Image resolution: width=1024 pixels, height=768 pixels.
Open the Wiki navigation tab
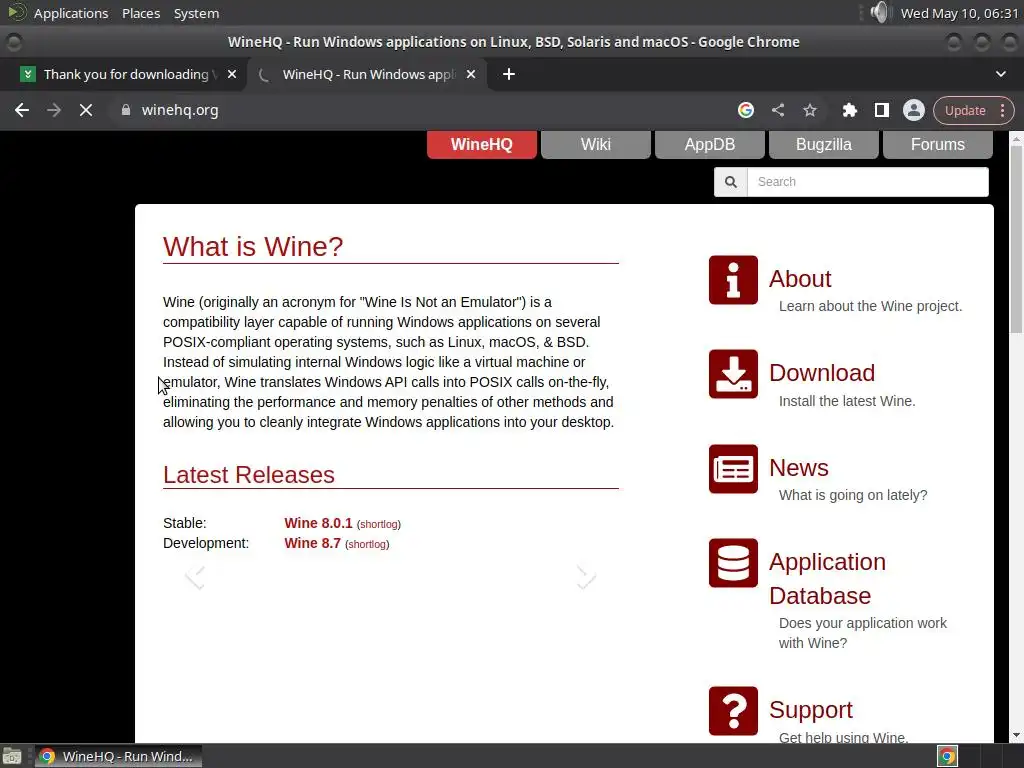pos(596,144)
